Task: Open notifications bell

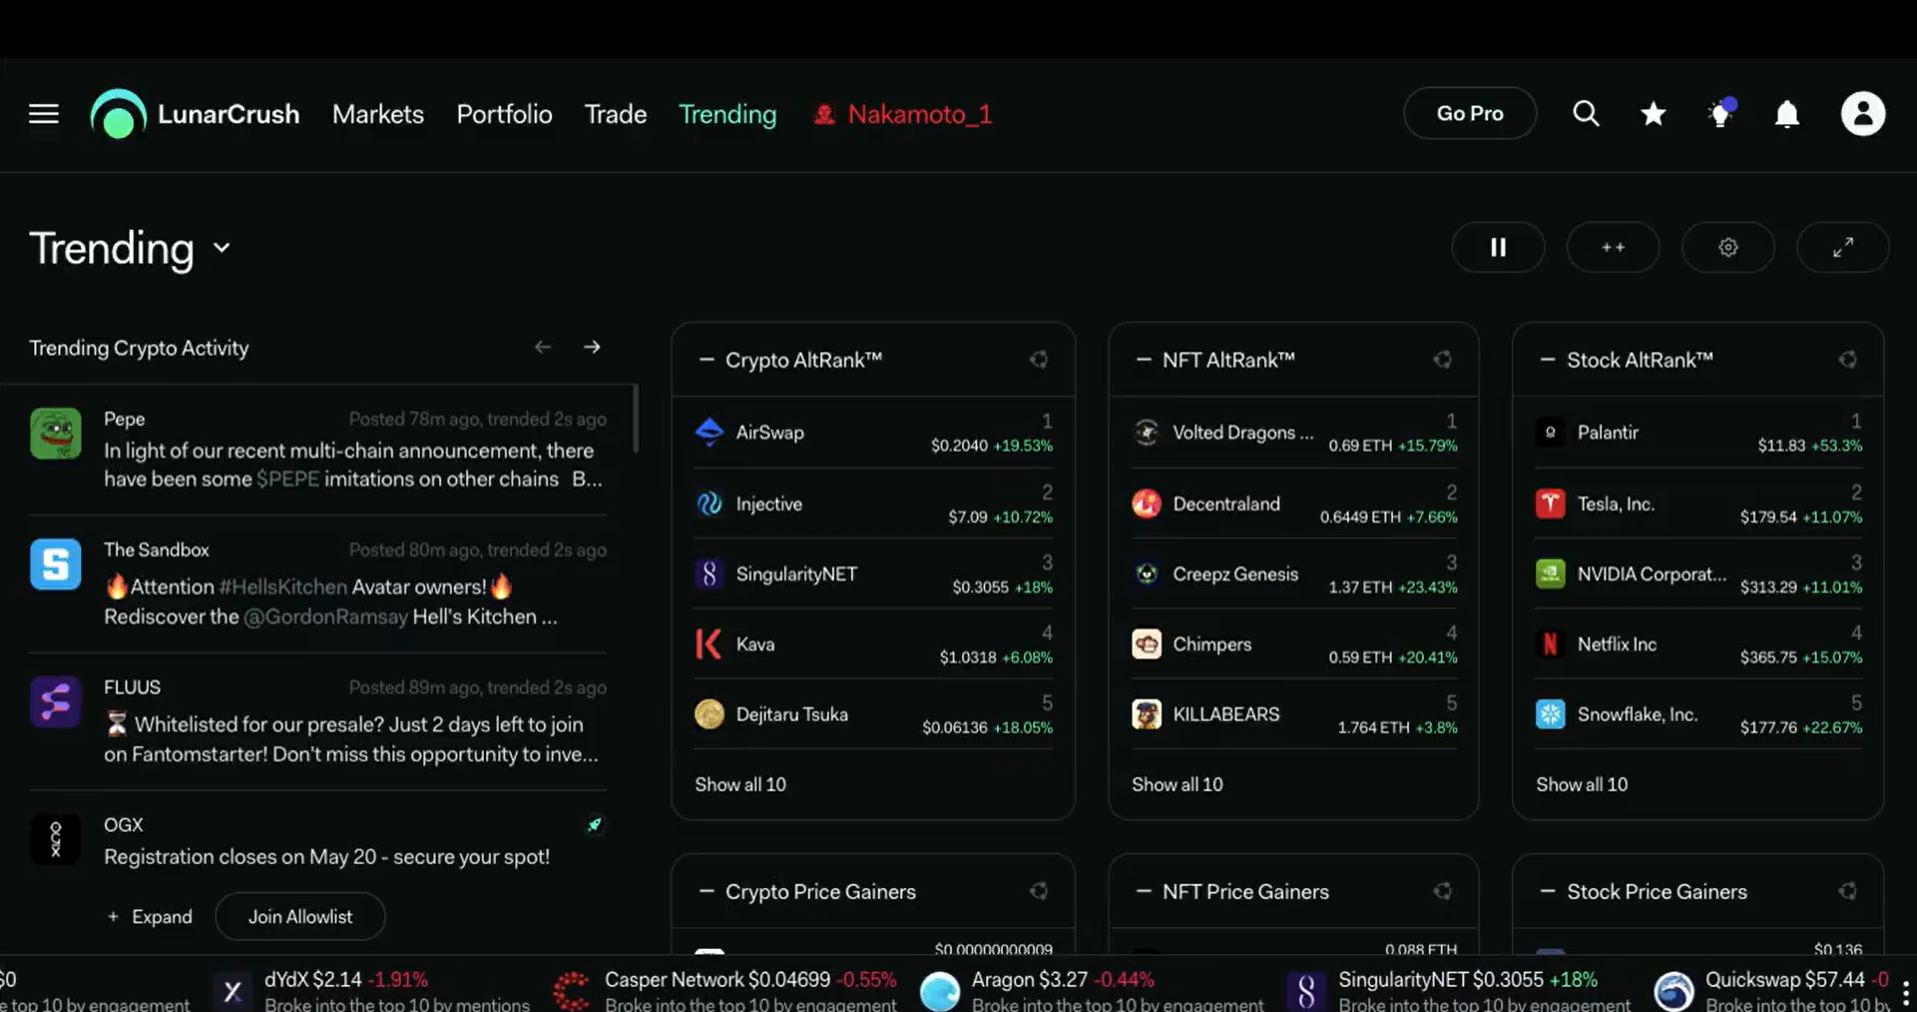Action: pyautogui.click(x=1787, y=114)
